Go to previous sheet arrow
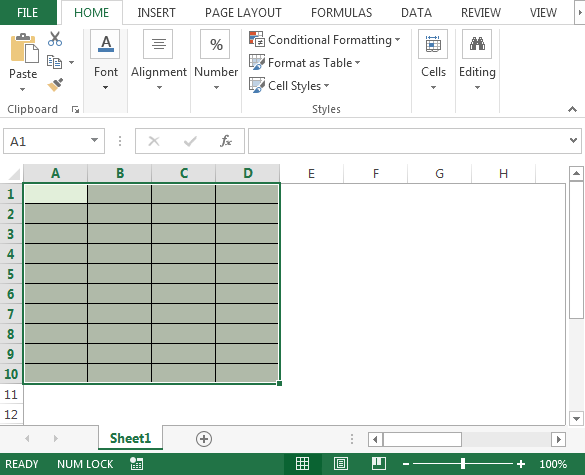This screenshot has width=585, height=475. [27, 438]
